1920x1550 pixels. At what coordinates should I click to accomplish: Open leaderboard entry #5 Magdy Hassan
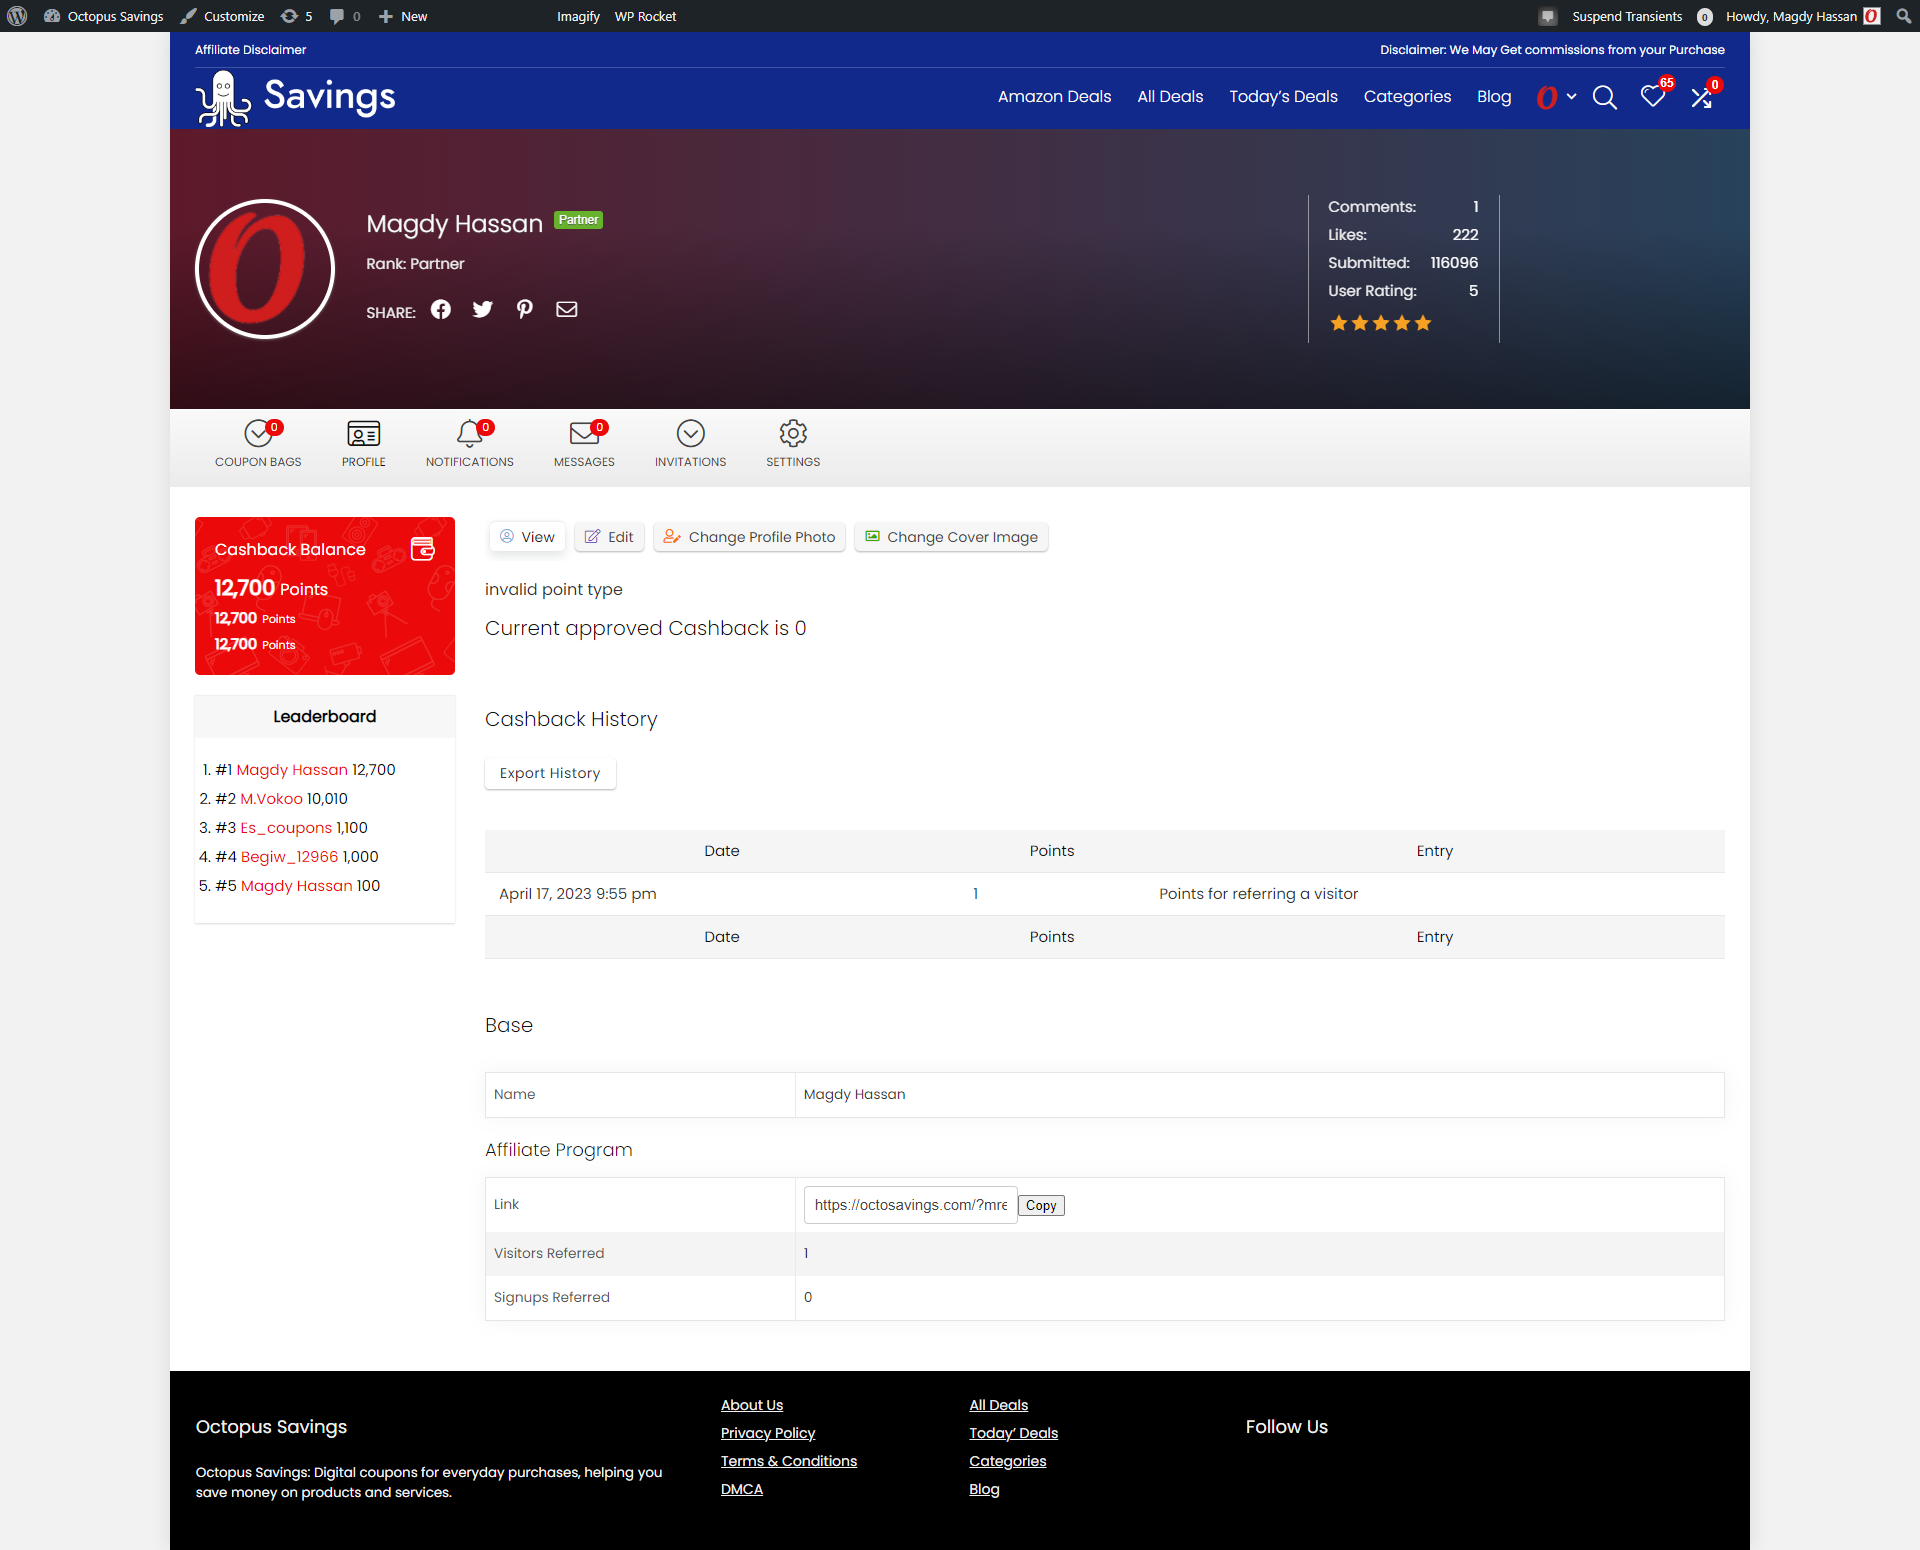(296, 885)
